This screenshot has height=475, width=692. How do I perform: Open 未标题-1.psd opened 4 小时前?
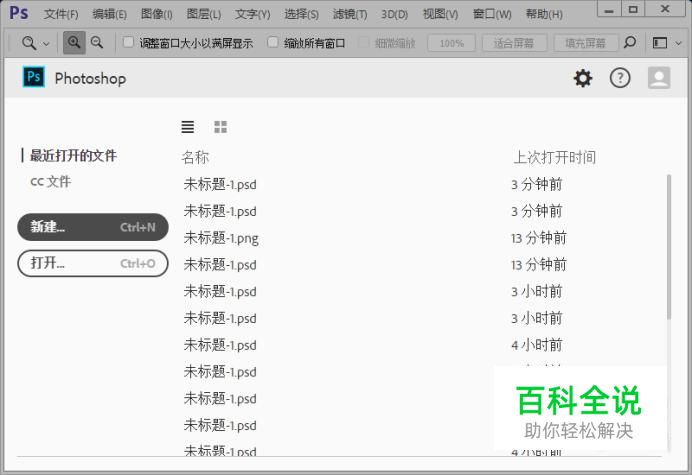(220, 345)
